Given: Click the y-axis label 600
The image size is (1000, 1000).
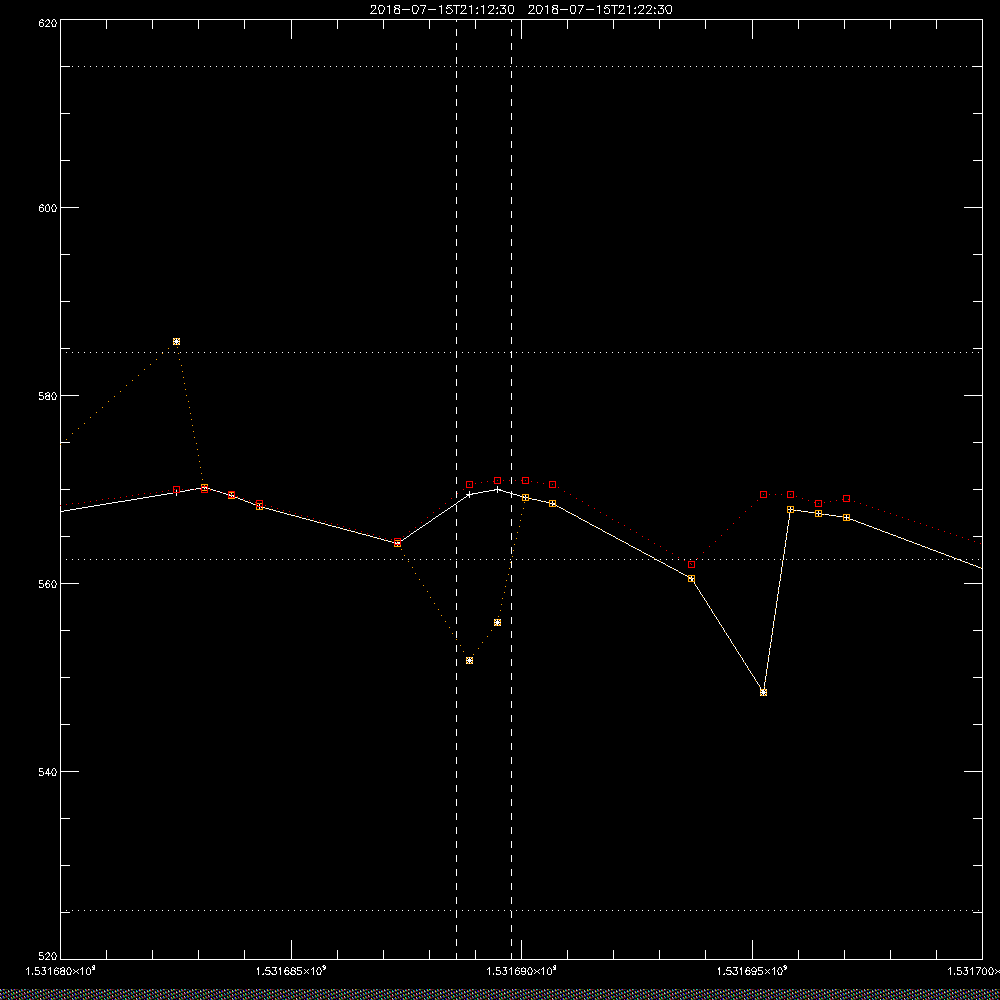Looking at the screenshot, I should coord(48,208).
